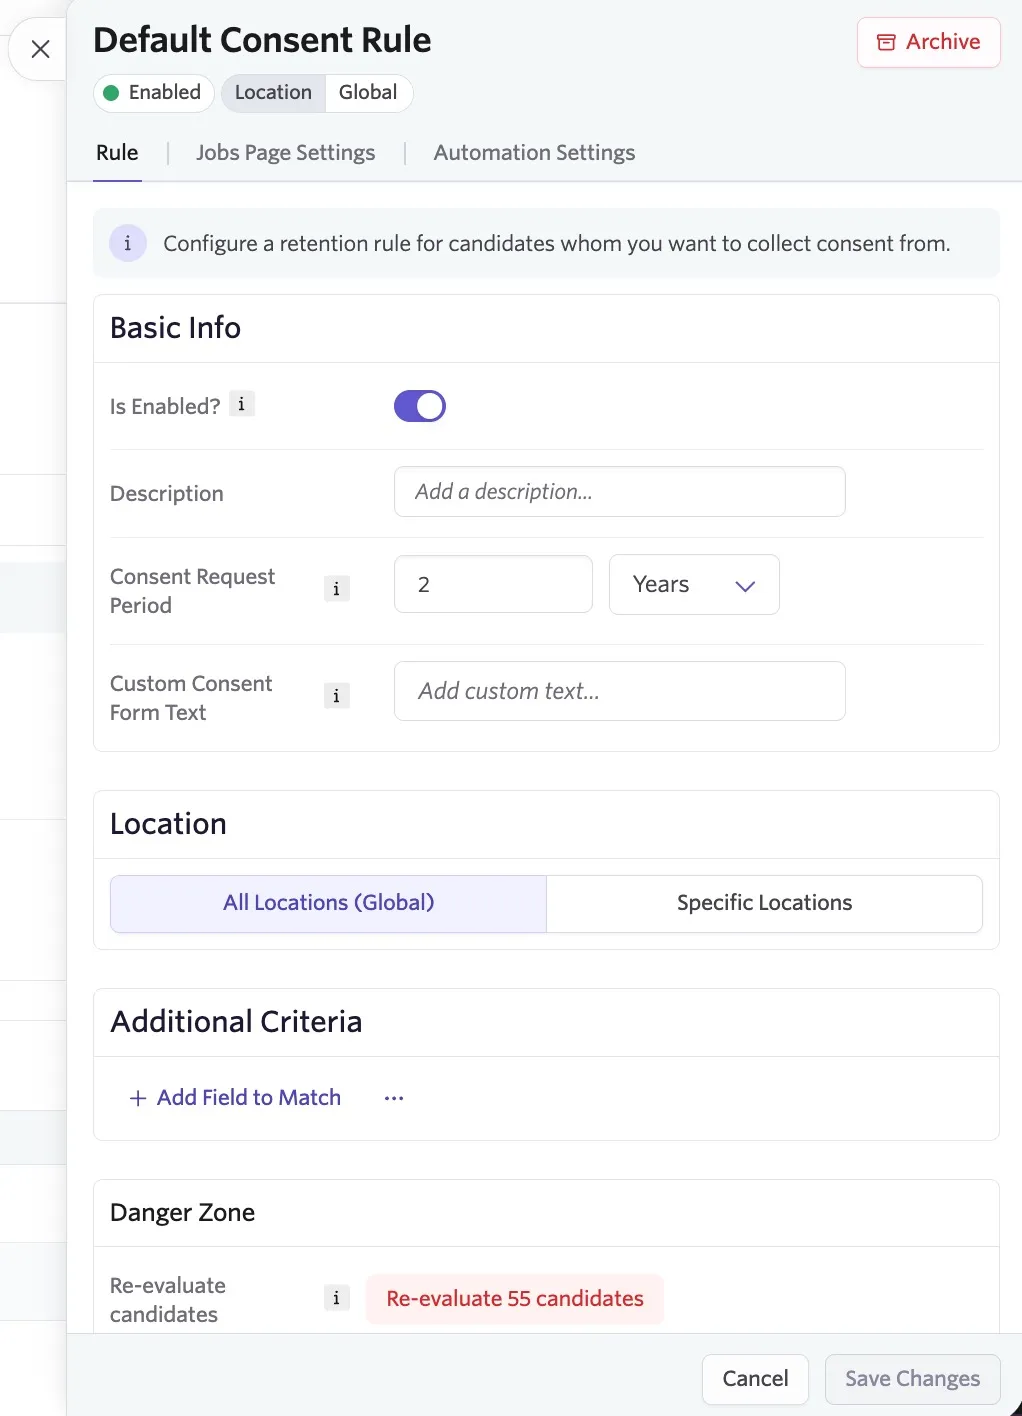The image size is (1022, 1416).
Task: Click the Location Global tag
Action: pyautogui.click(x=317, y=93)
